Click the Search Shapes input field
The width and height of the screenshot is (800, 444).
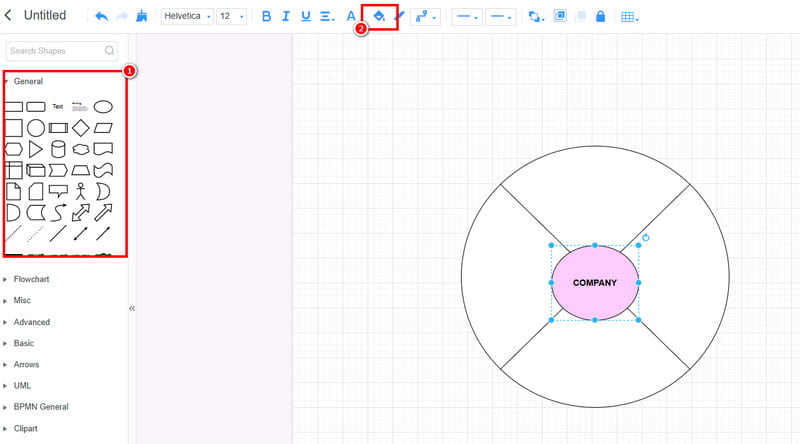[x=55, y=50]
